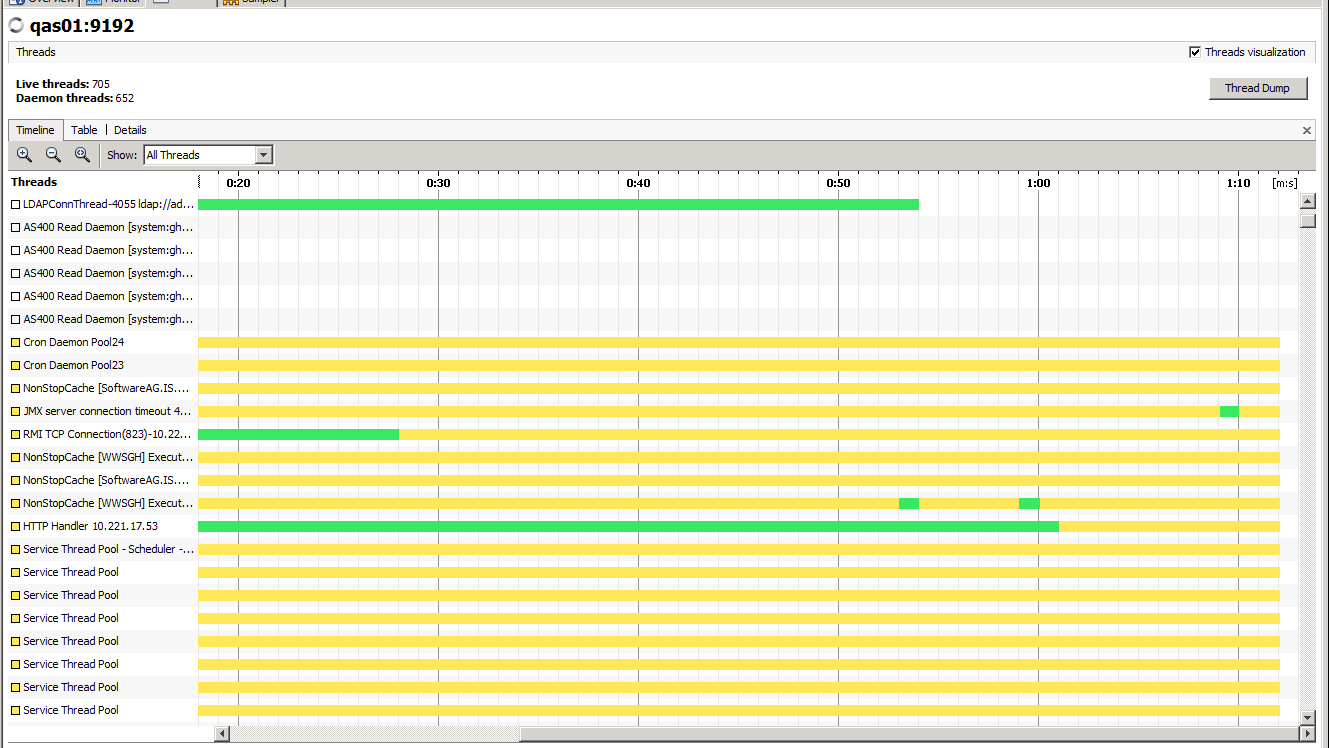
Task: Click the Fit to Width zoom icon
Action: (82, 154)
